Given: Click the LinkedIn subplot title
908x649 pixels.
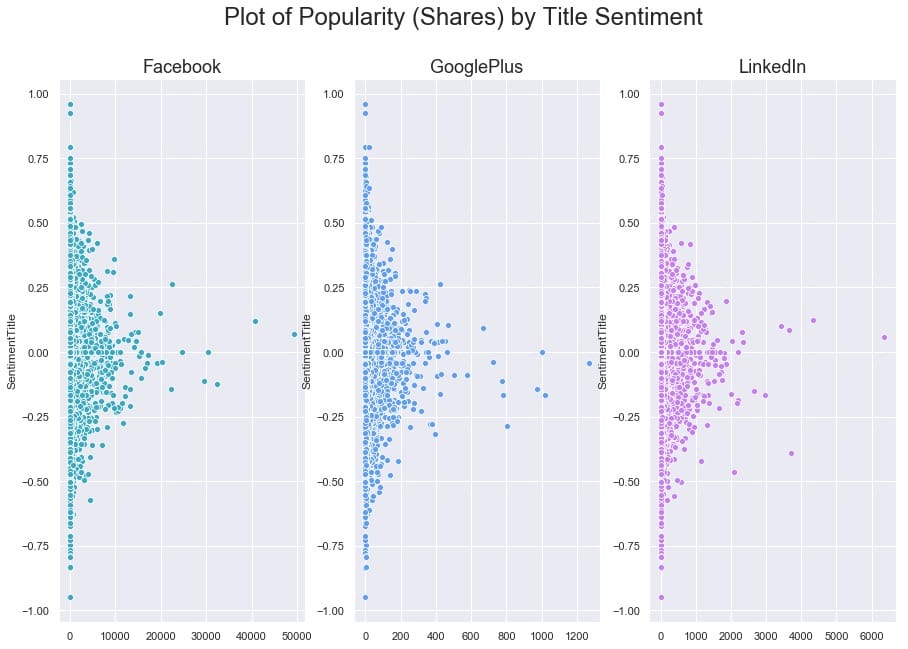Looking at the screenshot, I should click(772, 68).
